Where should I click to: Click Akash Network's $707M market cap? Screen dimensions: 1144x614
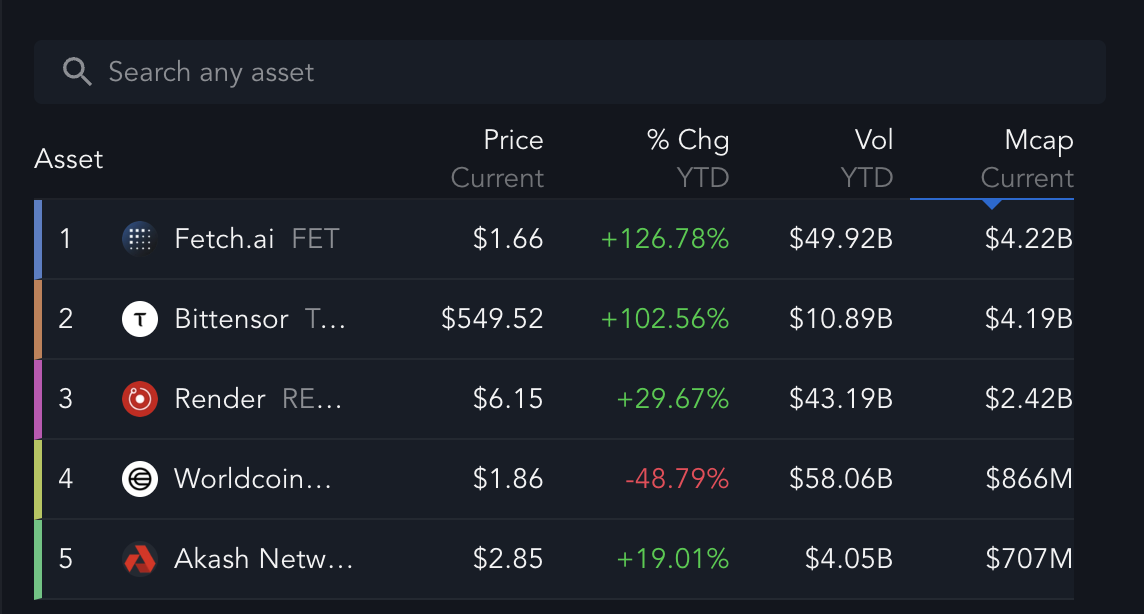point(1029,559)
